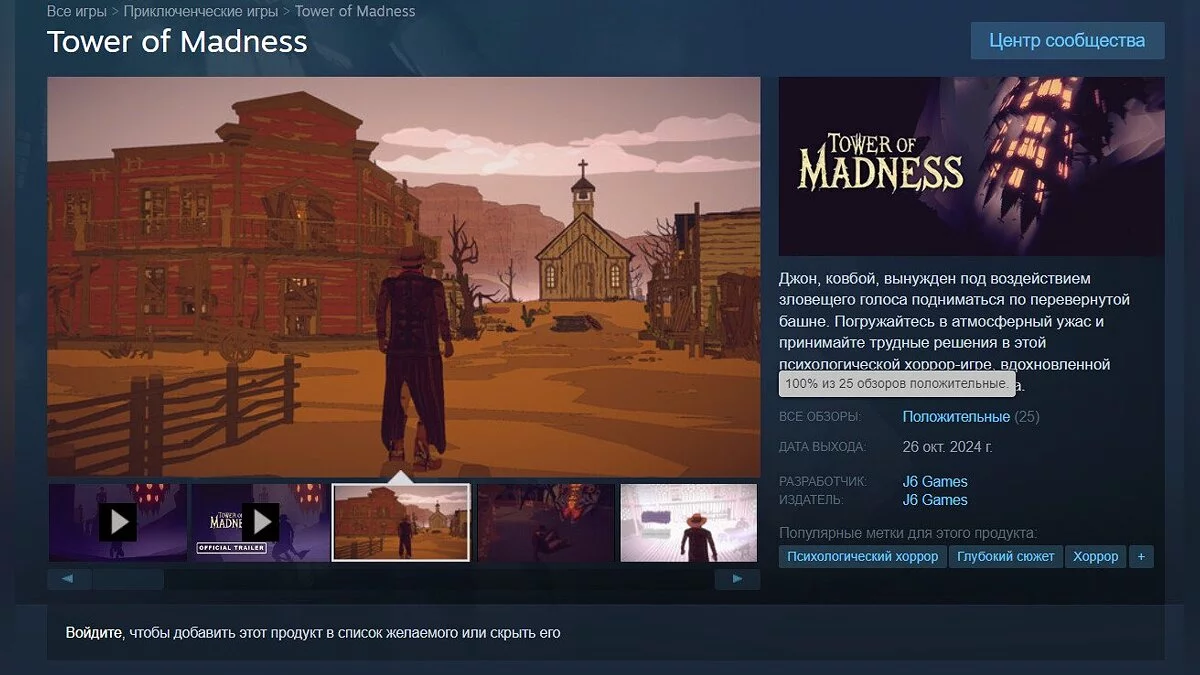This screenshot has width=1200, height=675.
Task: Click the thumbnail strip scrollbar handle
Action: [129, 579]
